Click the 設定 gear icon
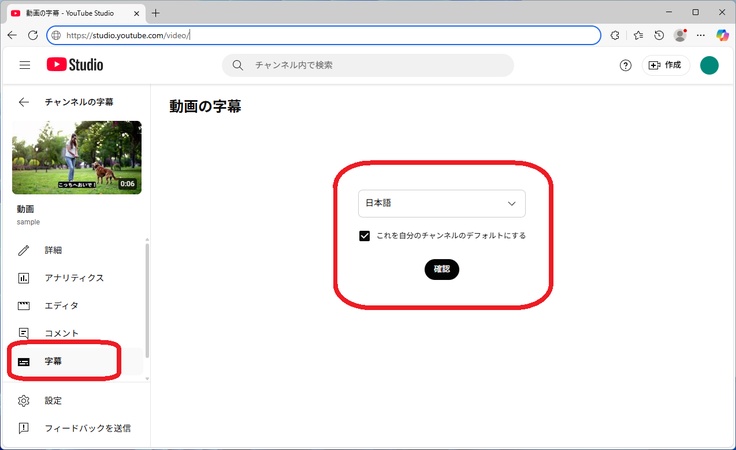 tap(23, 401)
